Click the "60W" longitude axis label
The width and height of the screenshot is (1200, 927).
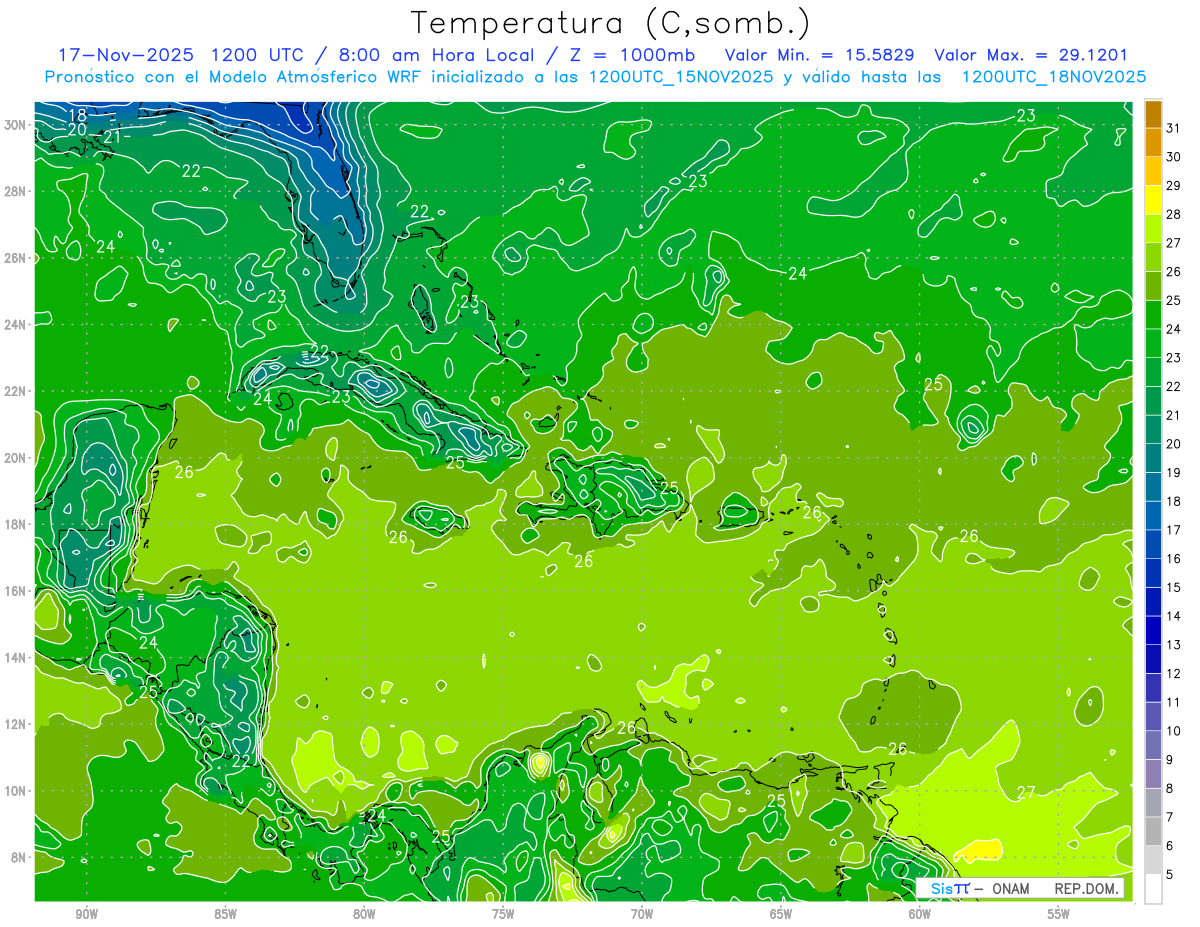[920, 914]
